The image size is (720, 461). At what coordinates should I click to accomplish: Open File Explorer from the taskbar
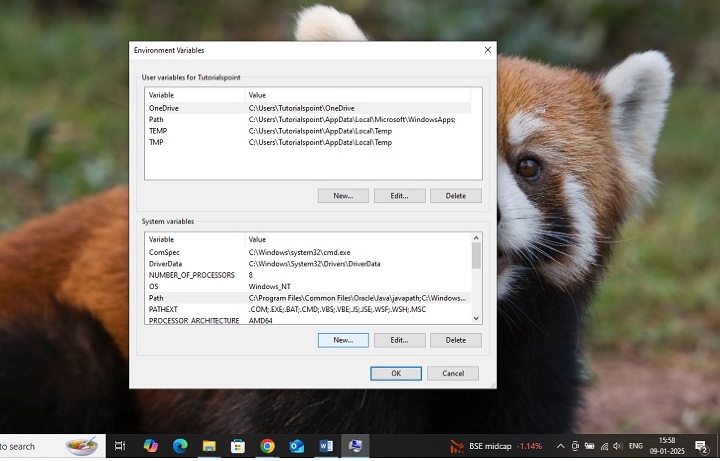[209, 445]
